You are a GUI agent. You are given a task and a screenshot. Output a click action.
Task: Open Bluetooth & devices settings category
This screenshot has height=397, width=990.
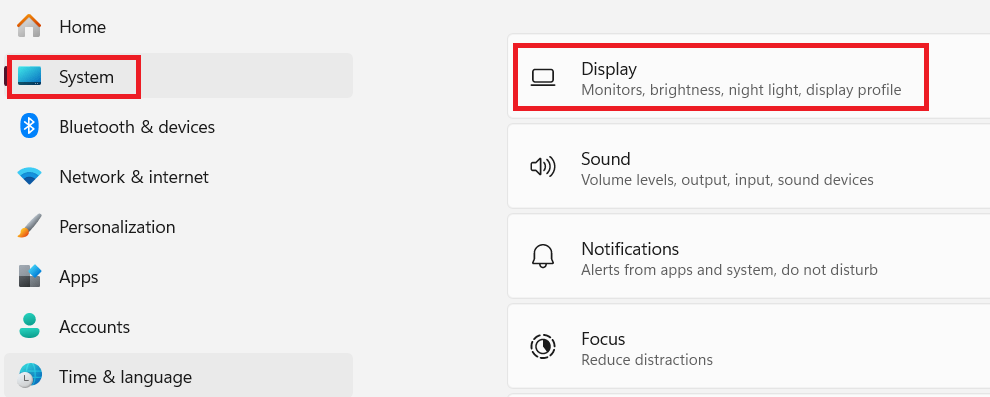178,127
